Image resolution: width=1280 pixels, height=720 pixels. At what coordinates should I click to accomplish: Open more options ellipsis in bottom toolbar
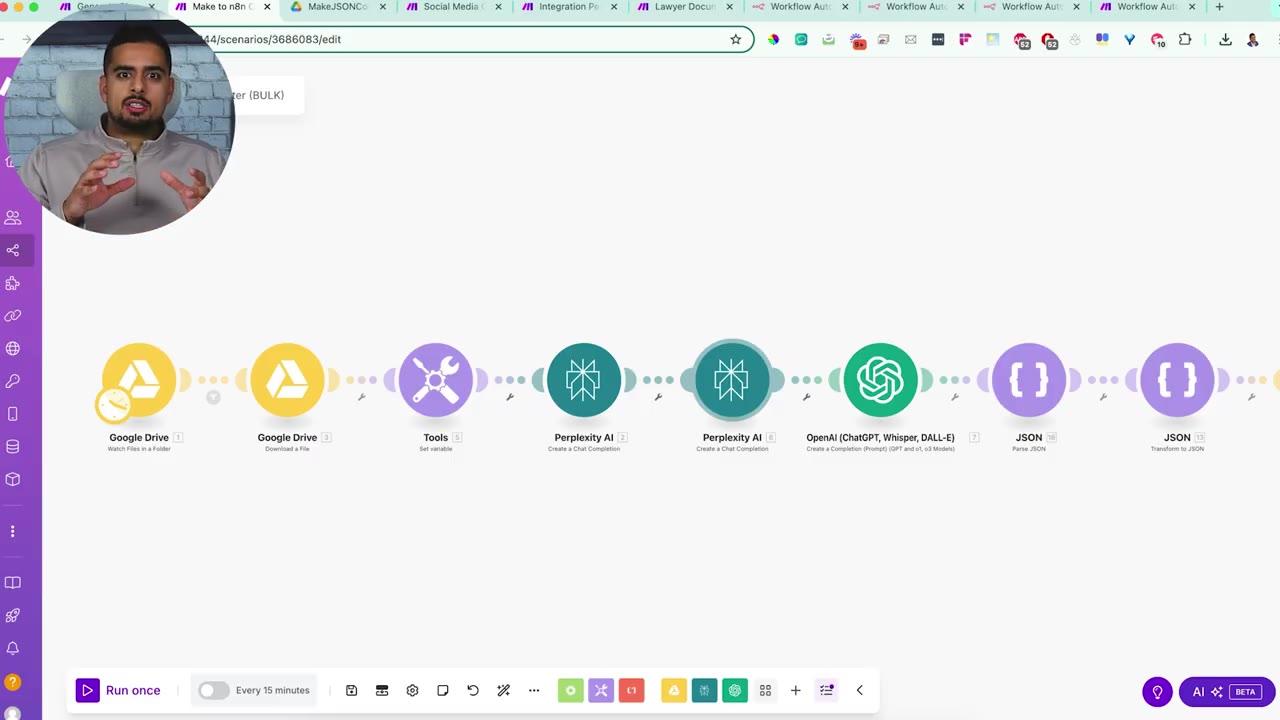point(534,690)
